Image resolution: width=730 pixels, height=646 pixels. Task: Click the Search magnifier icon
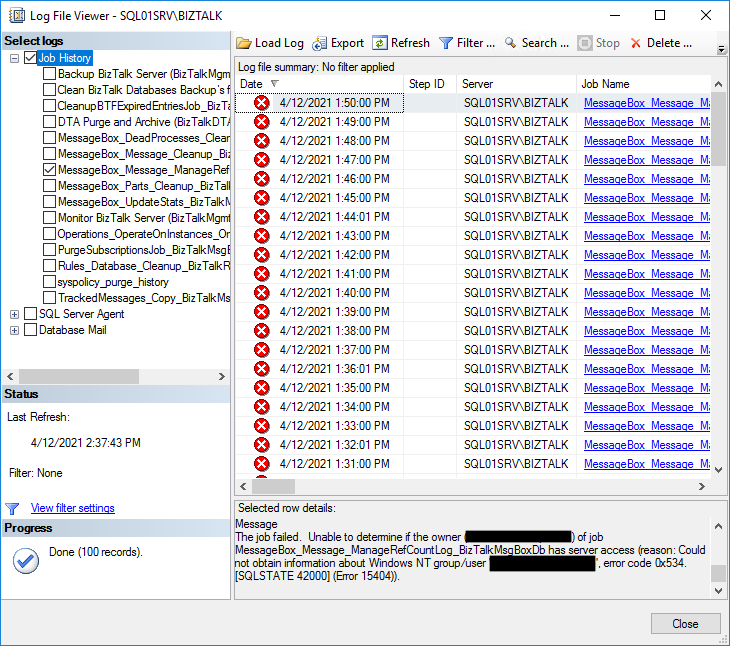511,43
